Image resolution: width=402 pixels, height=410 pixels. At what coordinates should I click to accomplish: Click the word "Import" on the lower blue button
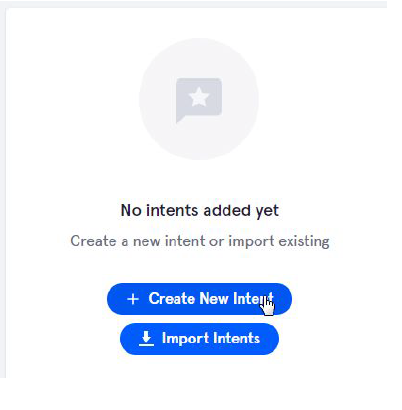(185, 339)
